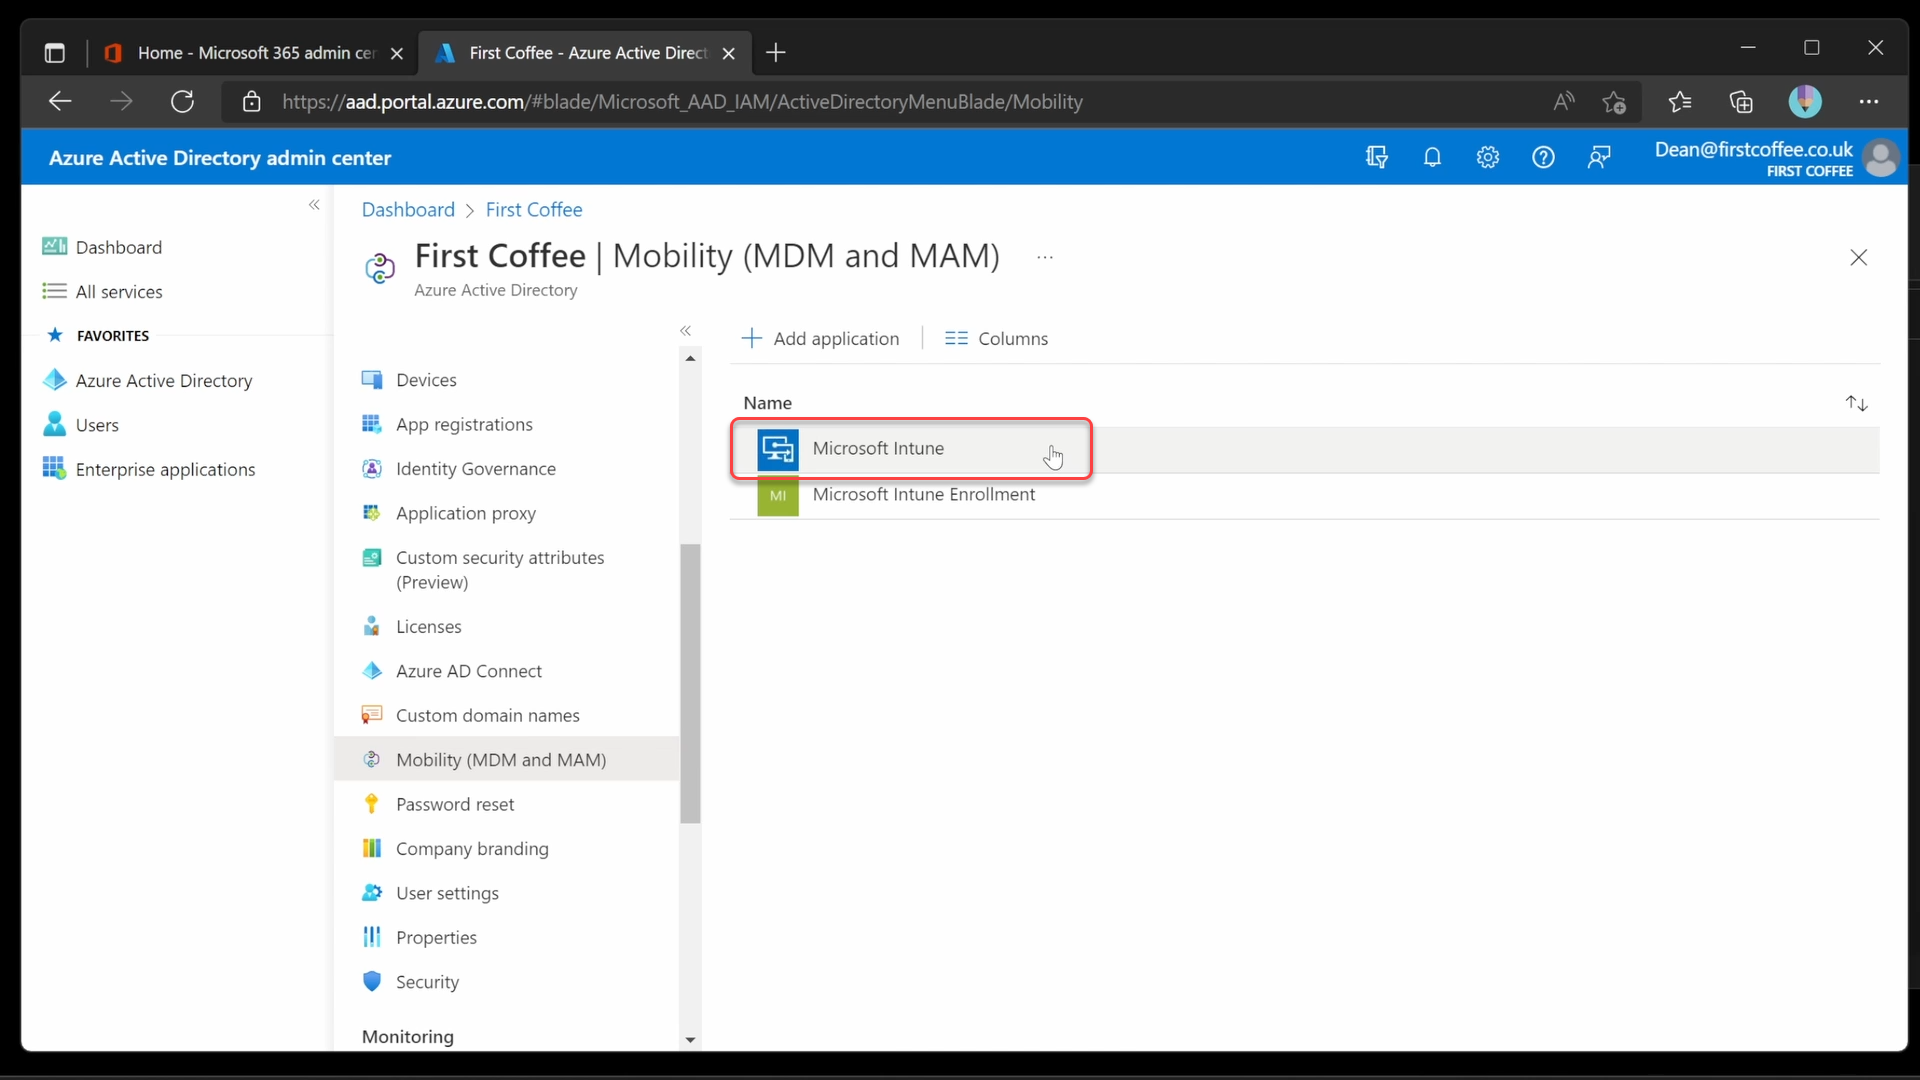The width and height of the screenshot is (1920, 1080).
Task: Open the Microsoft Intune application entry
Action: pyautogui.click(x=879, y=449)
